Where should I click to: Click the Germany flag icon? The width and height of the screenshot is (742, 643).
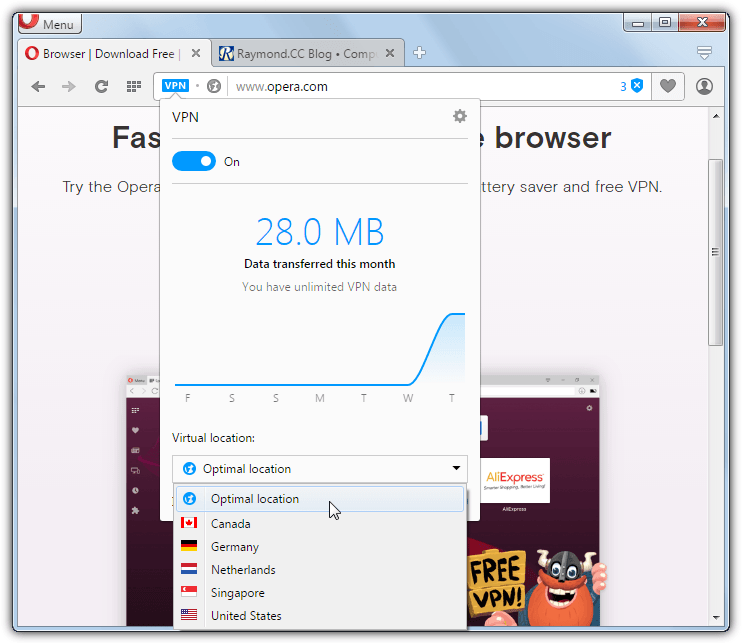(189, 546)
